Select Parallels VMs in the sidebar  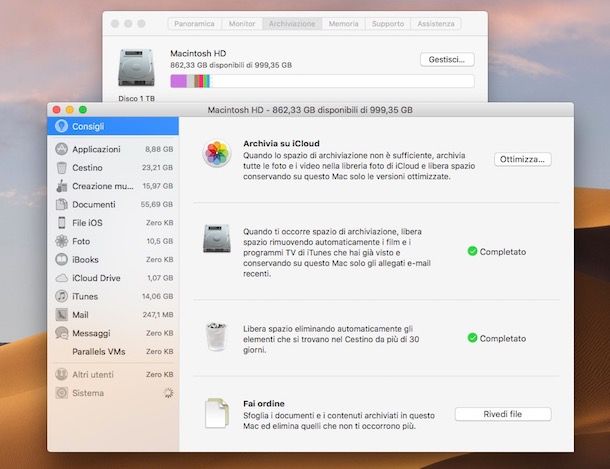[x=113, y=352]
